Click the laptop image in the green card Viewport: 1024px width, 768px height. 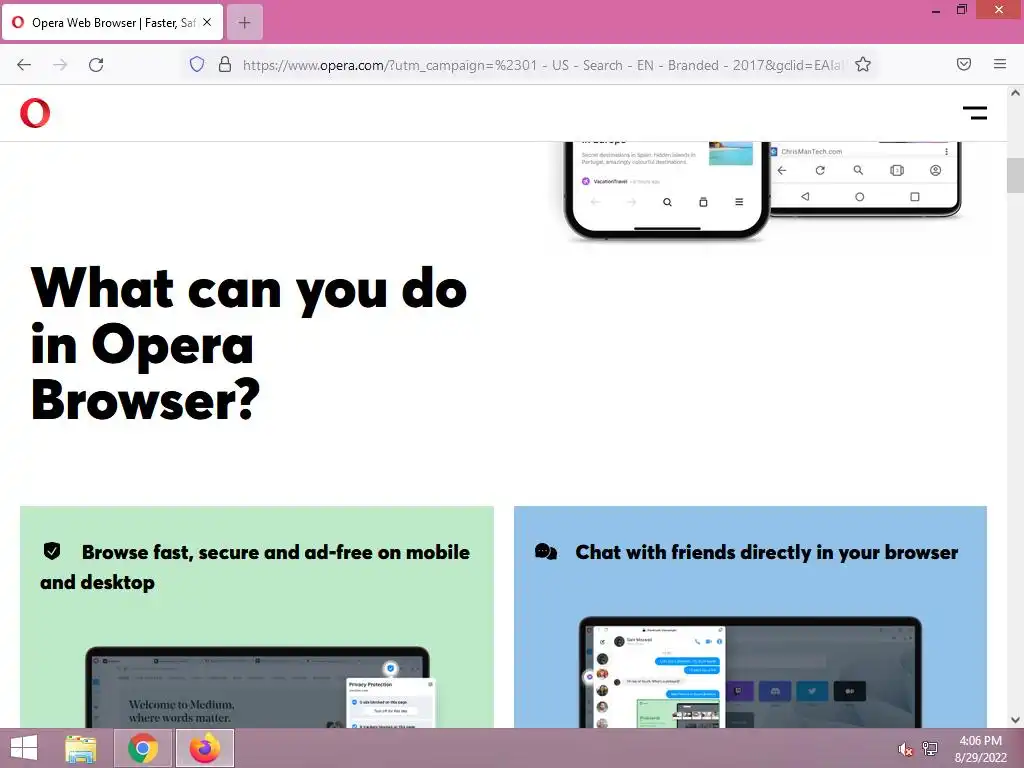(x=261, y=686)
